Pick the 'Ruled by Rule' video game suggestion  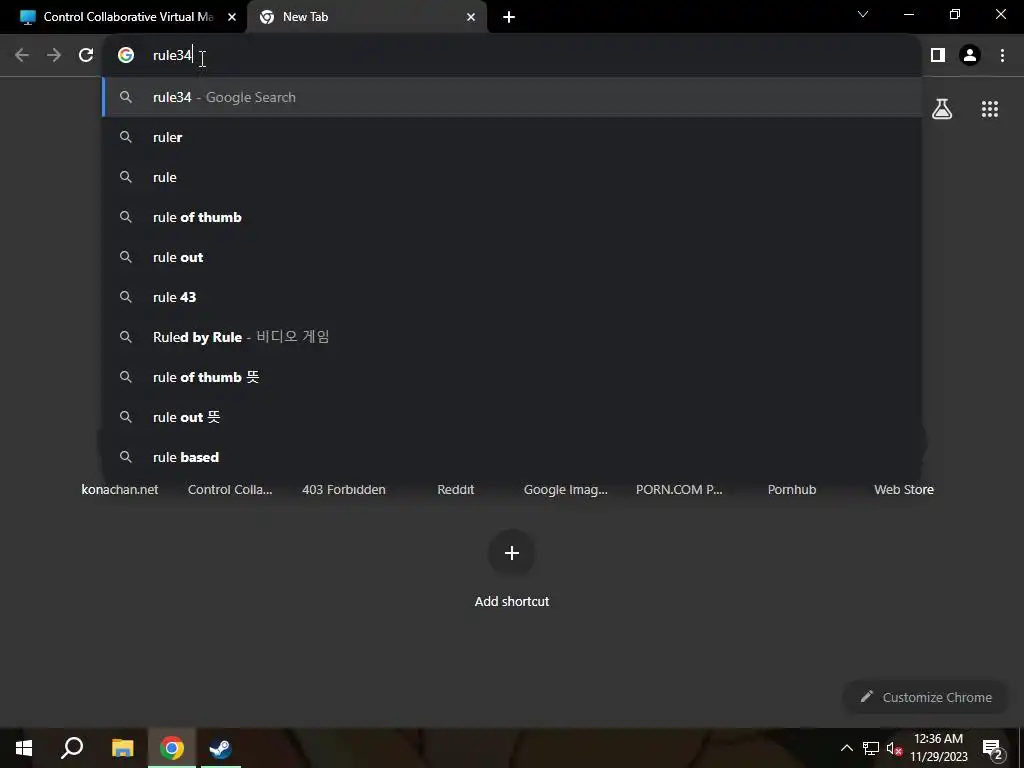click(512, 337)
